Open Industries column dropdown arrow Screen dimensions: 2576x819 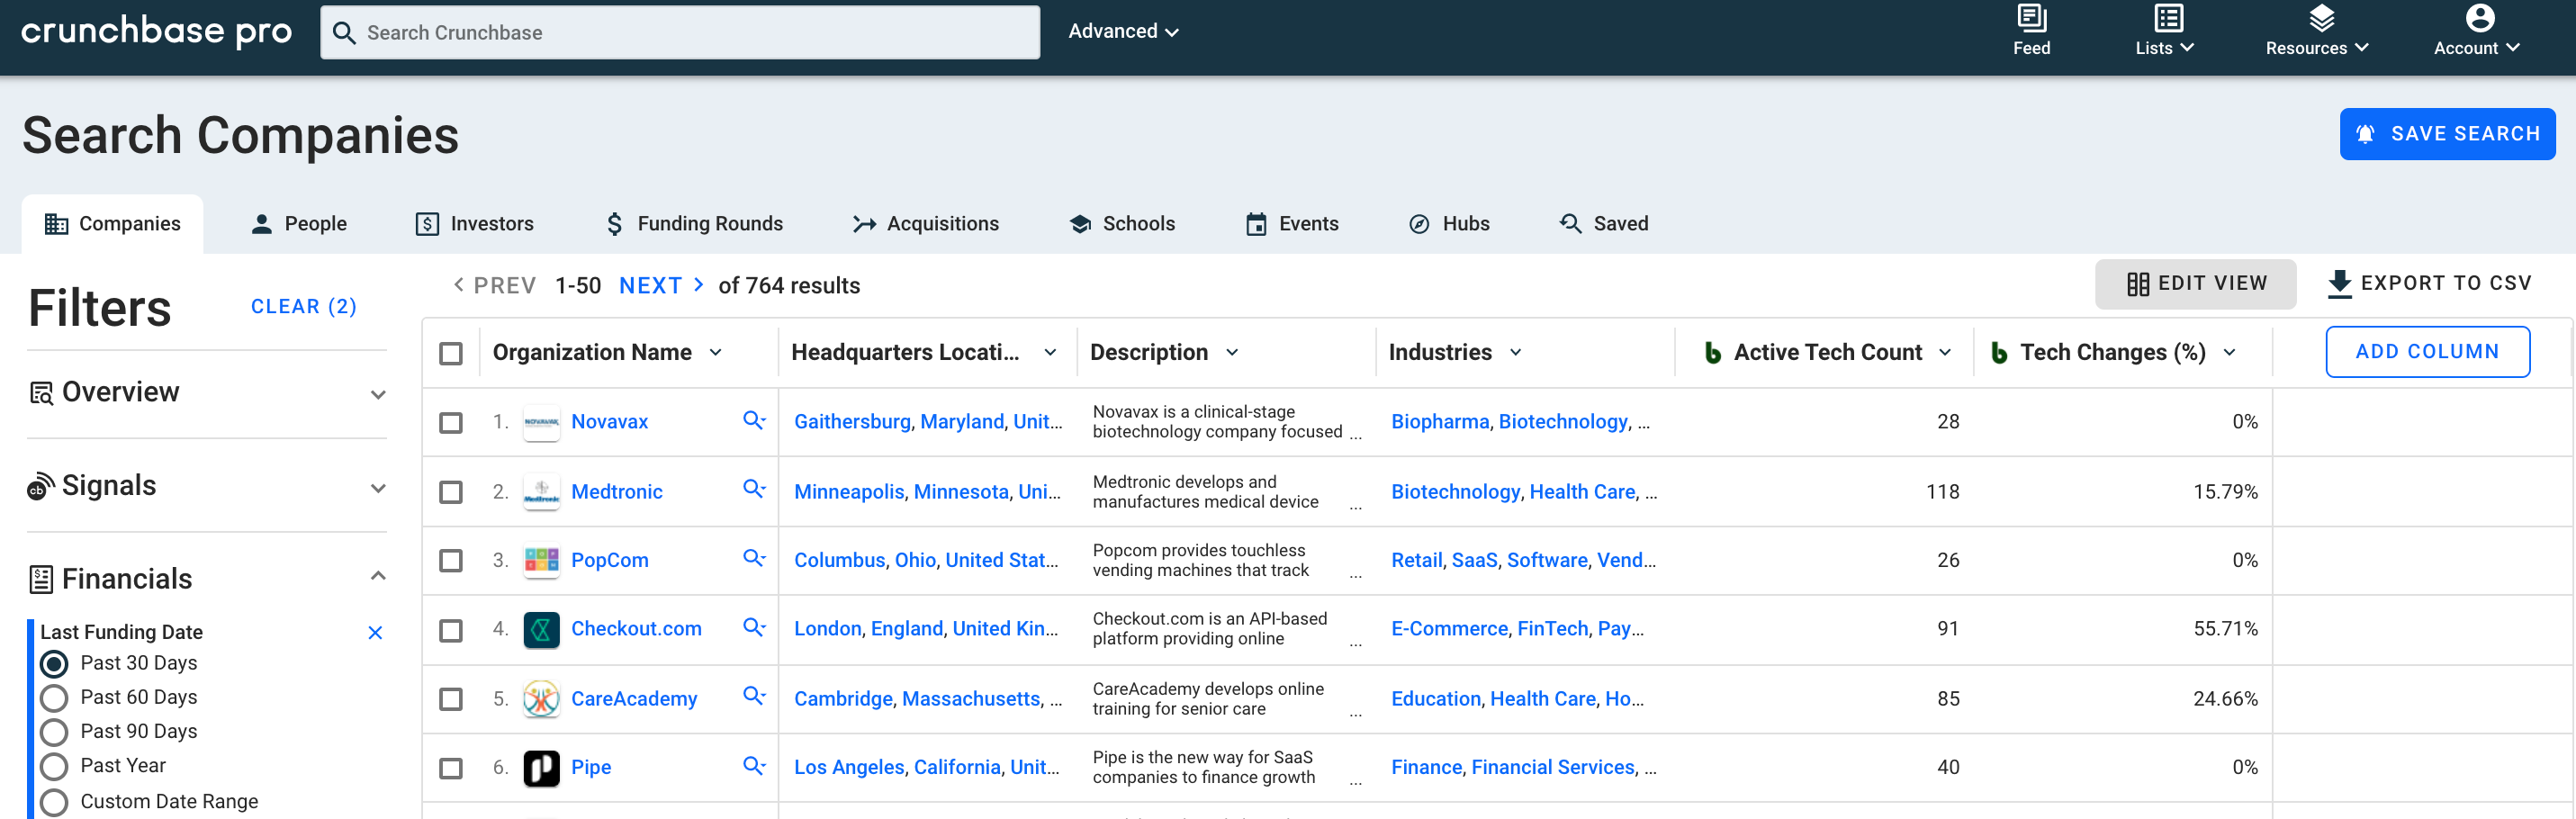click(x=1515, y=353)
